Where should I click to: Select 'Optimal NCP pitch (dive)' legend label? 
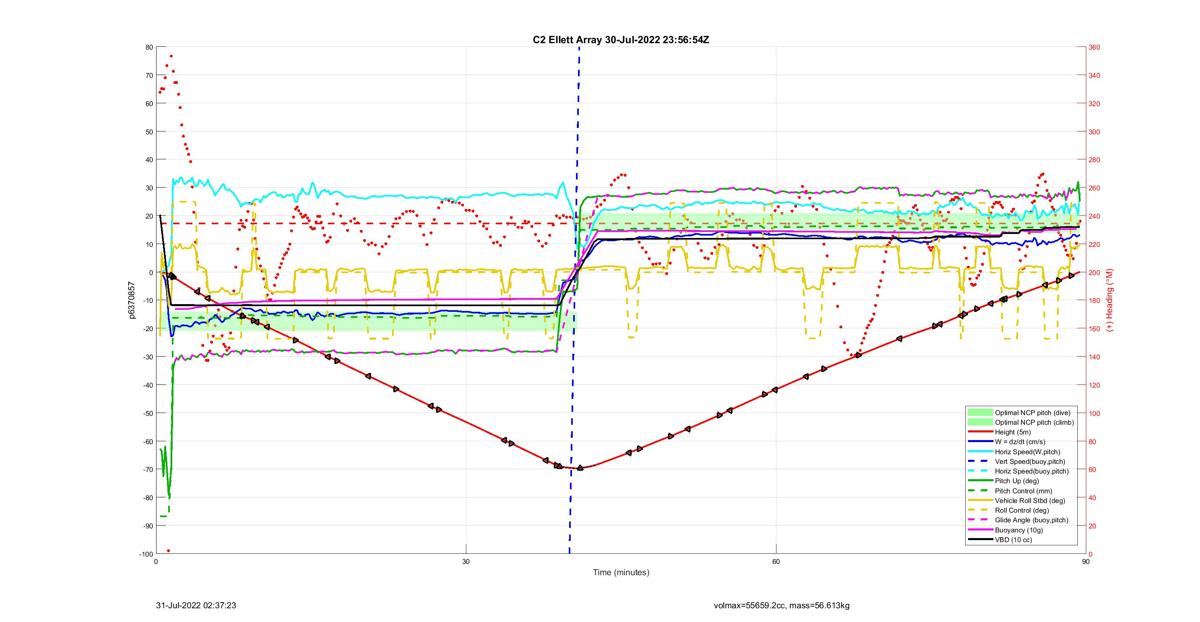(1033, 412)
